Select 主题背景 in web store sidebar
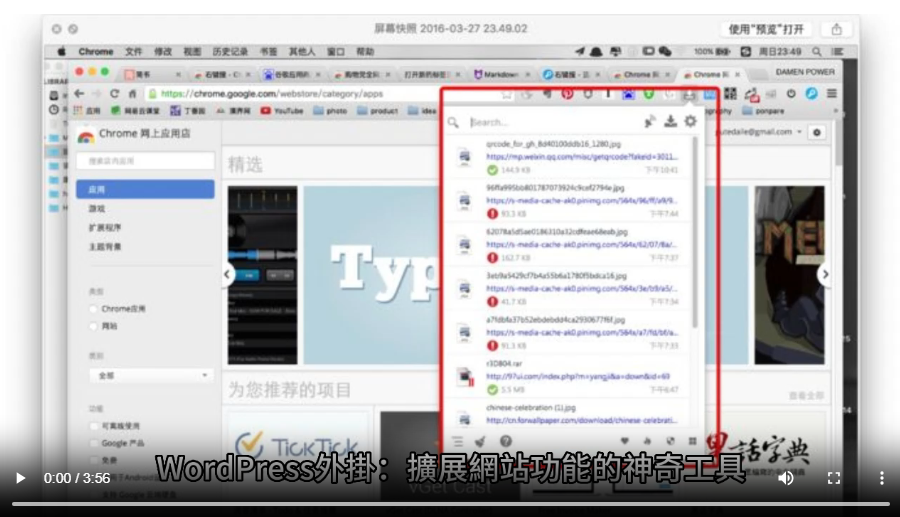This screenshot has height=517, width=900. point(105,247)
